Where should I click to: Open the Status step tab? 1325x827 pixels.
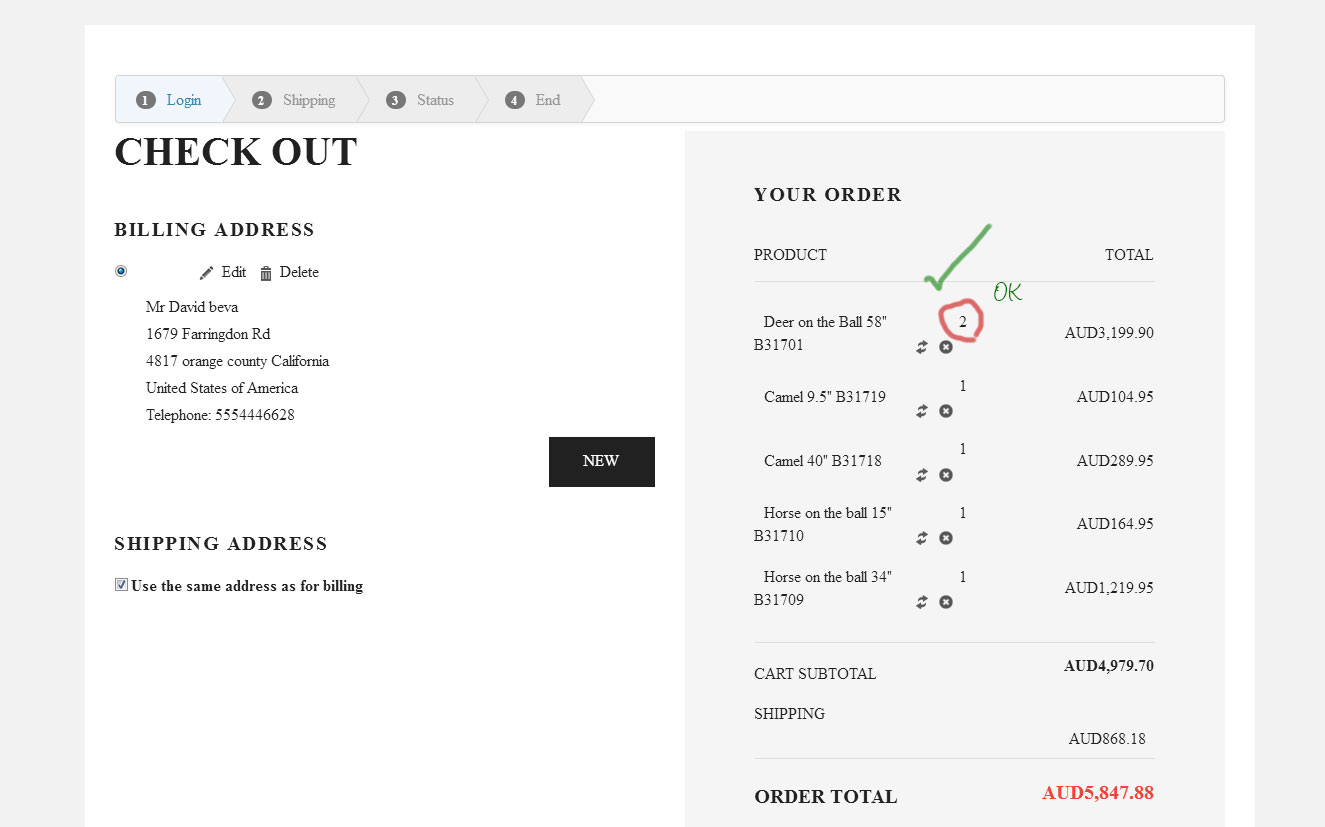coord(421,100)
